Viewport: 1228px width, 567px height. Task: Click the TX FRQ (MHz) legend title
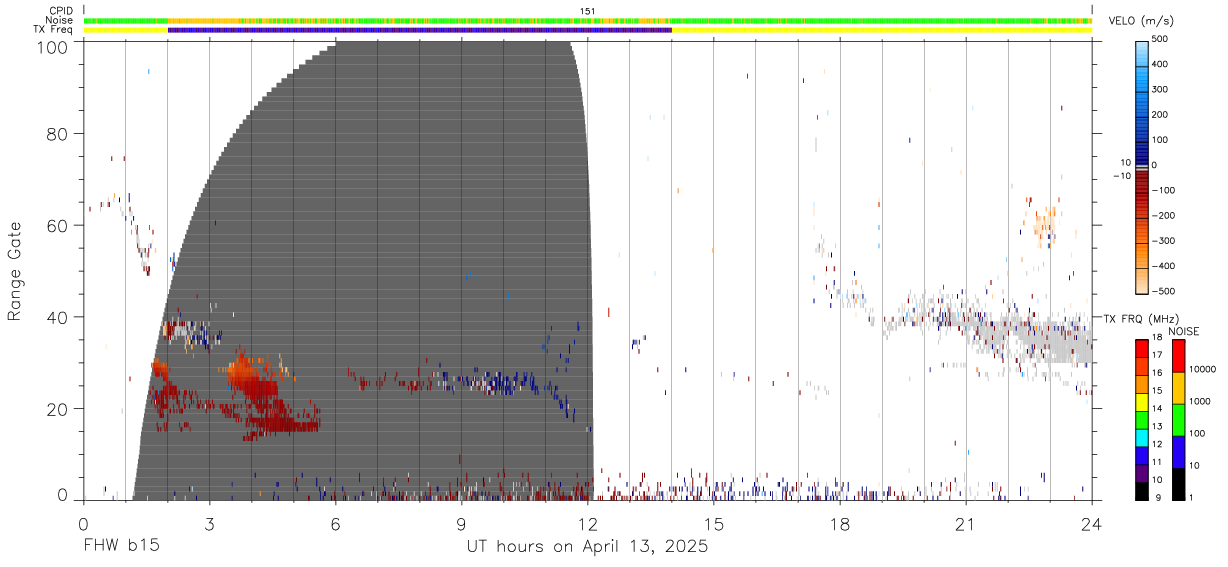pyautogui.click(x=1140, y=319)
